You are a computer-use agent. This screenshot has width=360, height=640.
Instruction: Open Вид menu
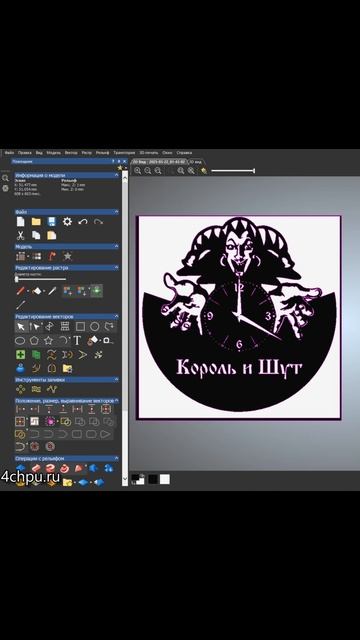[x=39, y=153]
